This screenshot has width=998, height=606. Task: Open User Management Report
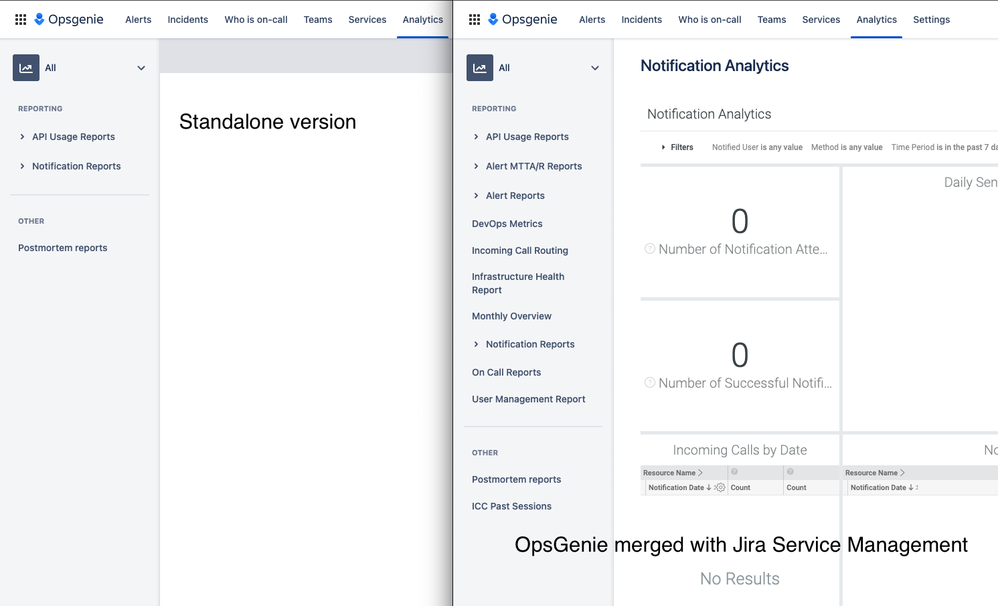point(528,399)
